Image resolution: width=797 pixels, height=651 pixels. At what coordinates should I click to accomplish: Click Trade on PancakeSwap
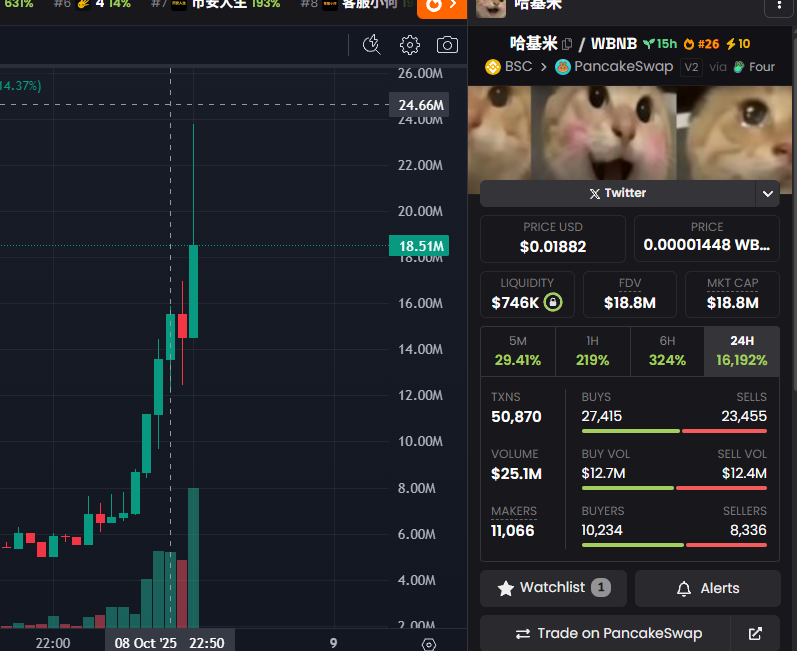click(x=605, y=633)
